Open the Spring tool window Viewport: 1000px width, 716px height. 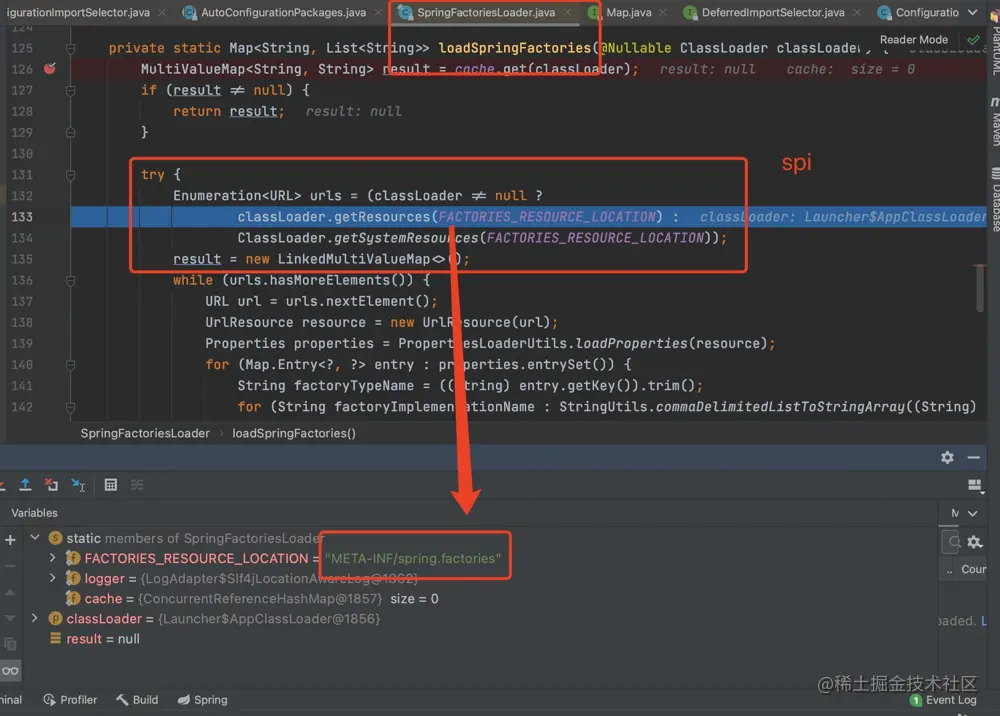coord(202,699)
